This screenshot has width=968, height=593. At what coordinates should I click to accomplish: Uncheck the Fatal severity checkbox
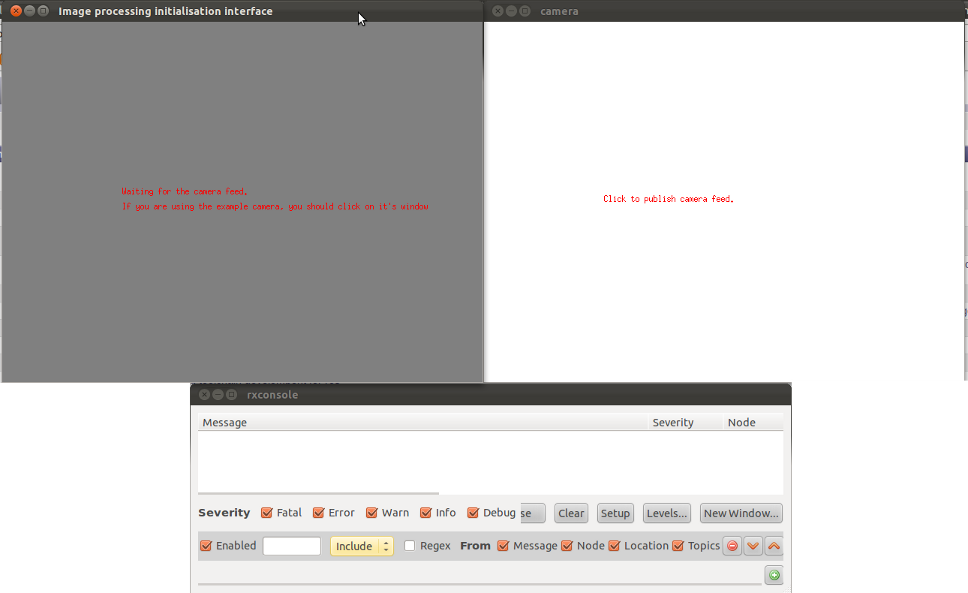267,513
